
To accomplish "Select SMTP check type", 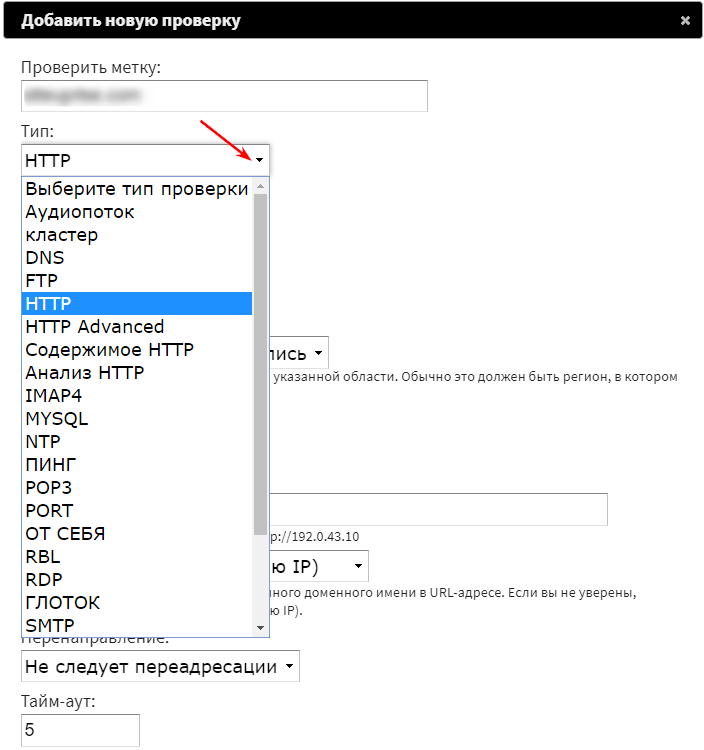I will tap(137, 625).
